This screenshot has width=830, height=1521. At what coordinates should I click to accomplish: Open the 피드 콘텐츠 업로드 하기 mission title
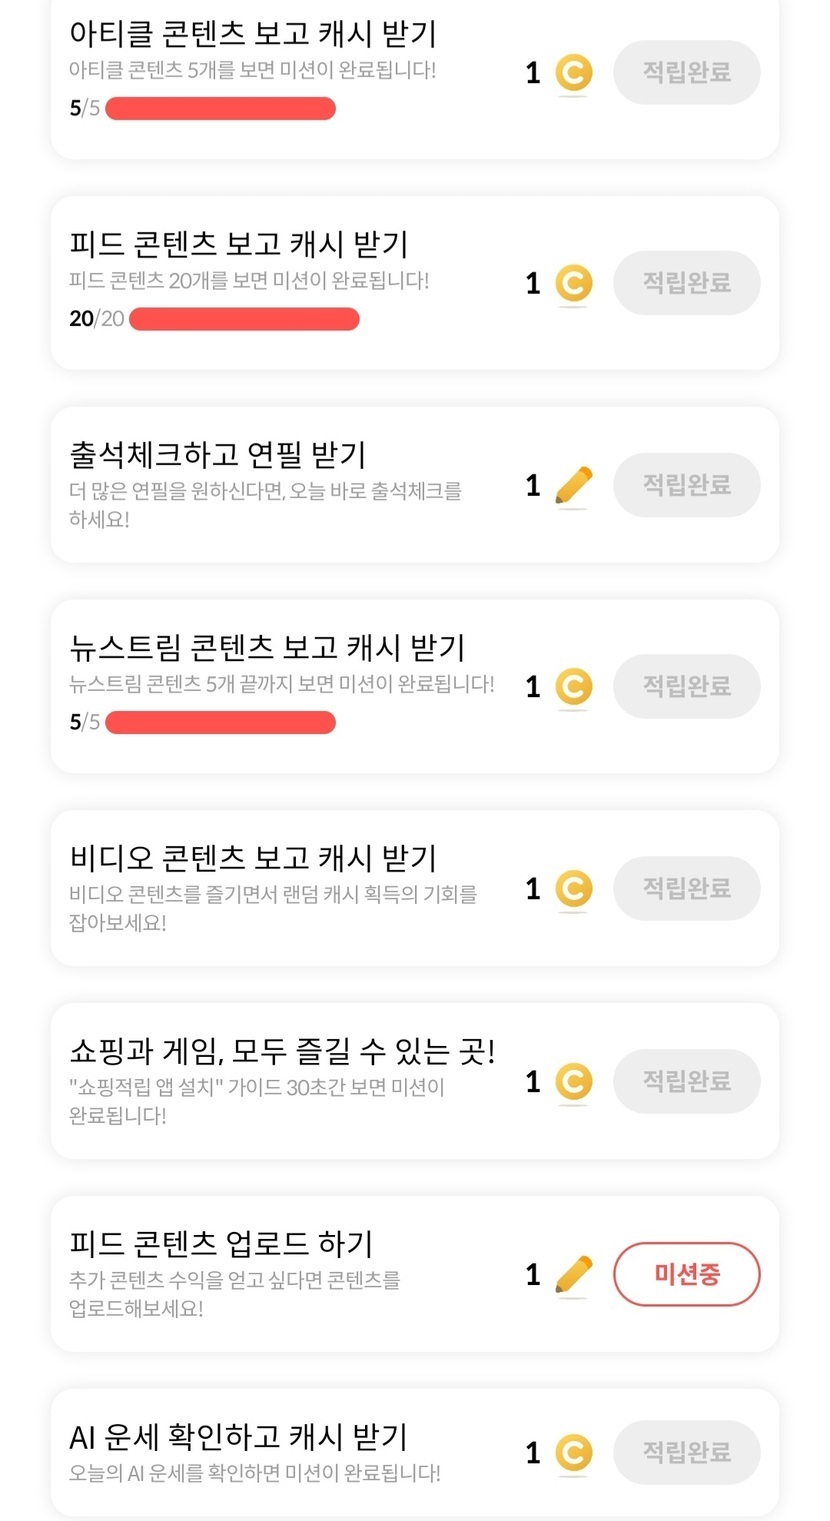[221, 1244]
